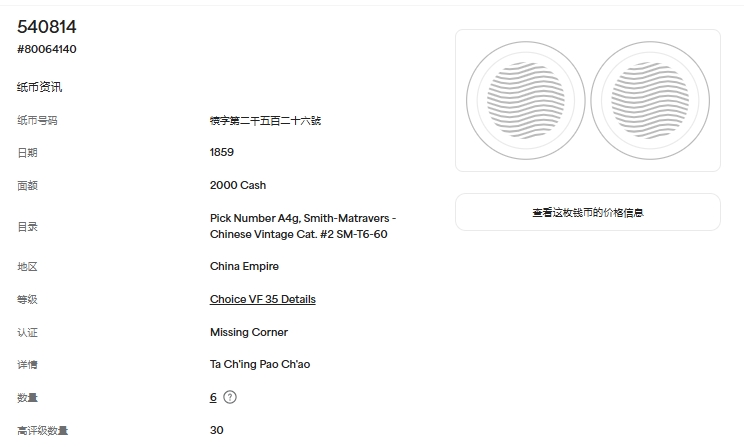Click the 等级 grade label
This screenshot has width=744, height=447.
27,299
